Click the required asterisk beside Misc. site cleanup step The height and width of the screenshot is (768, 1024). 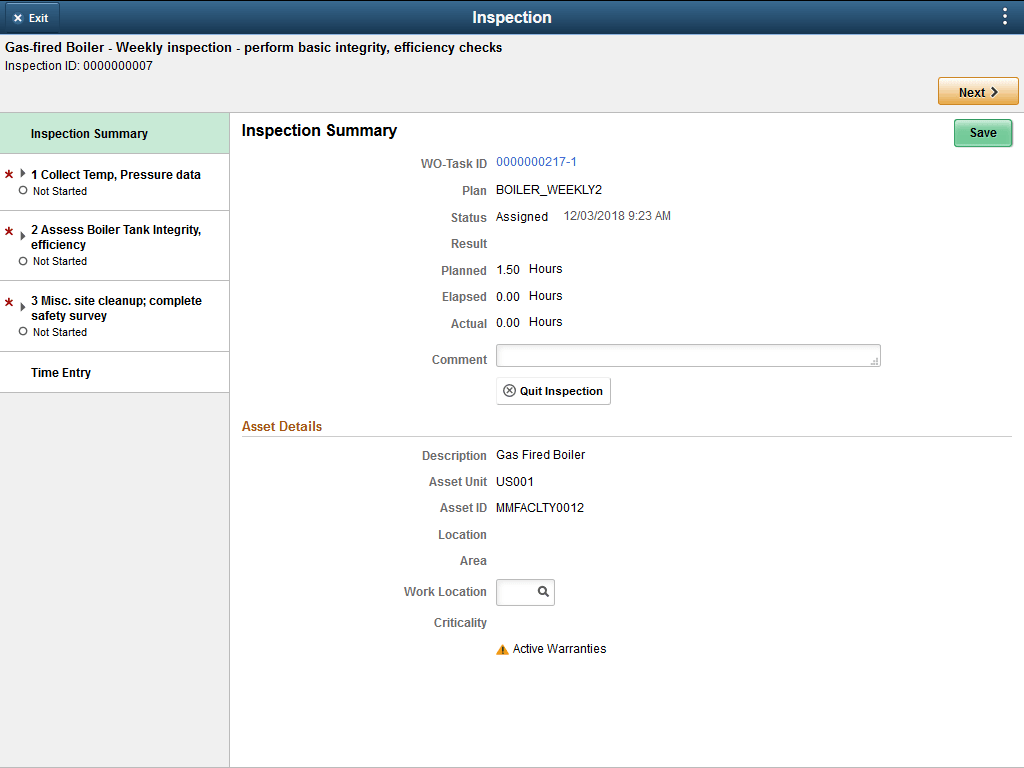(x=9, y=302)
